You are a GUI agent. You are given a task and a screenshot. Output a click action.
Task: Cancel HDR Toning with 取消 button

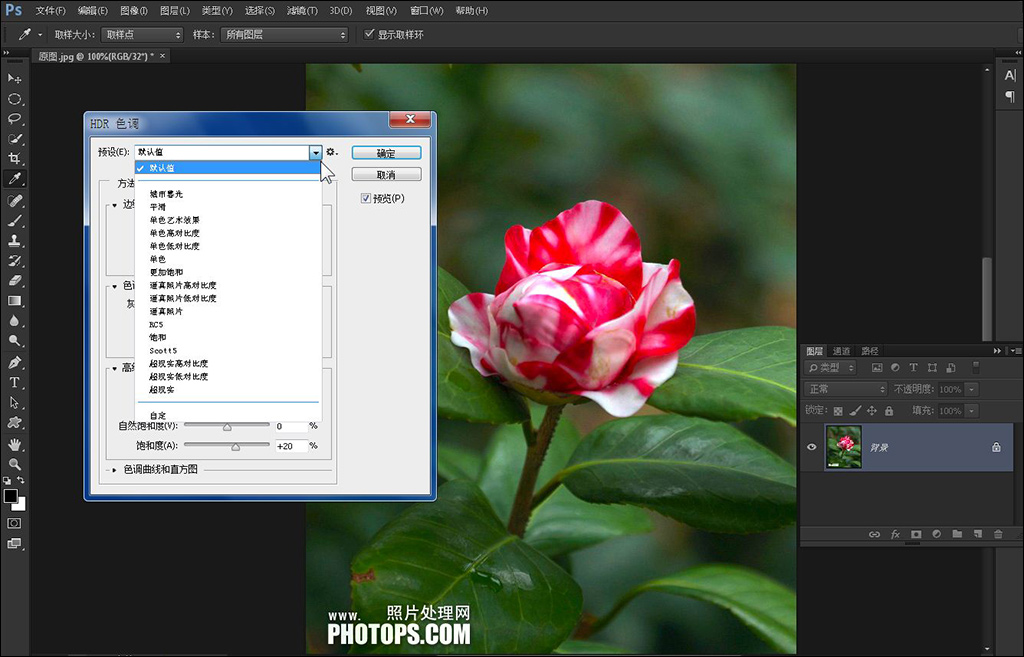coord(387,174)
